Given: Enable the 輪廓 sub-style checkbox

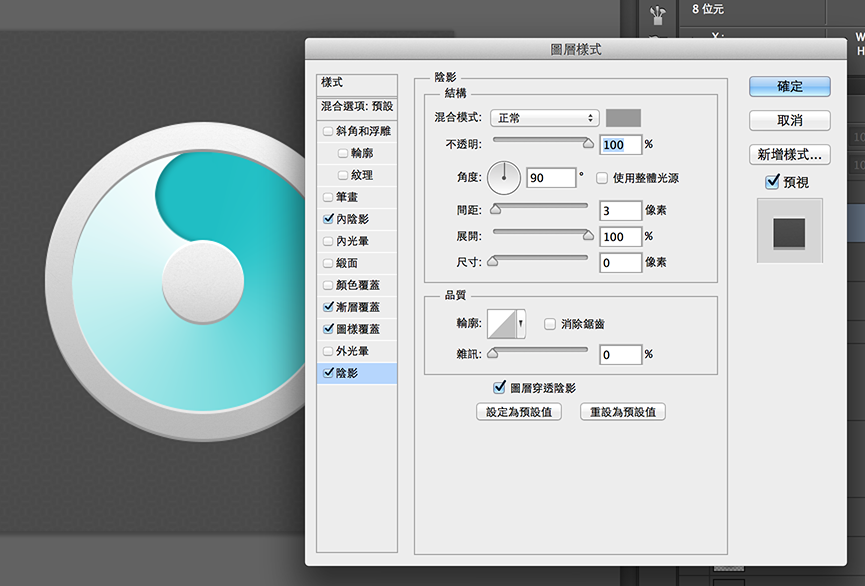Looking at the screenshot, I should click(343, 153).
